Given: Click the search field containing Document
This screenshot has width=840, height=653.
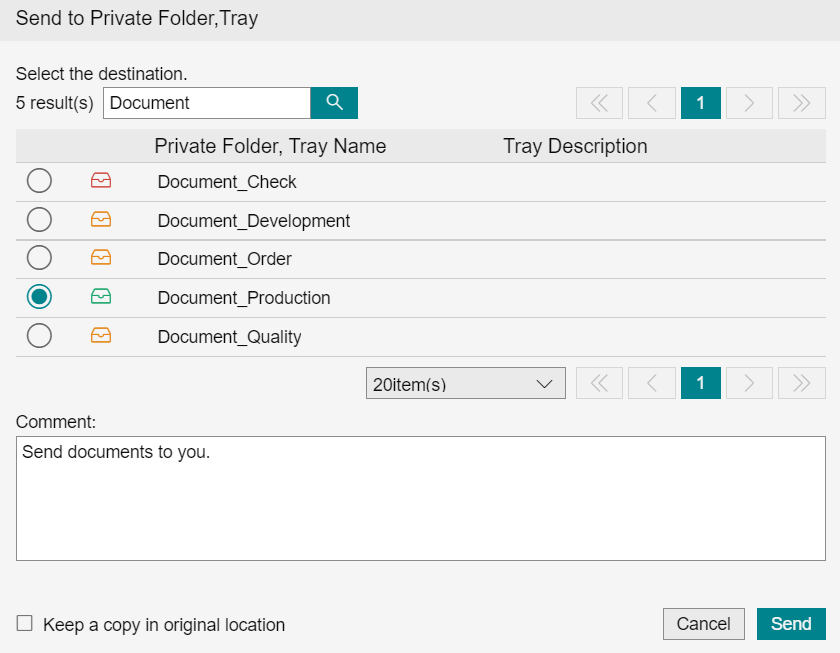Looking at the screenshot, I should coord(206,103).
